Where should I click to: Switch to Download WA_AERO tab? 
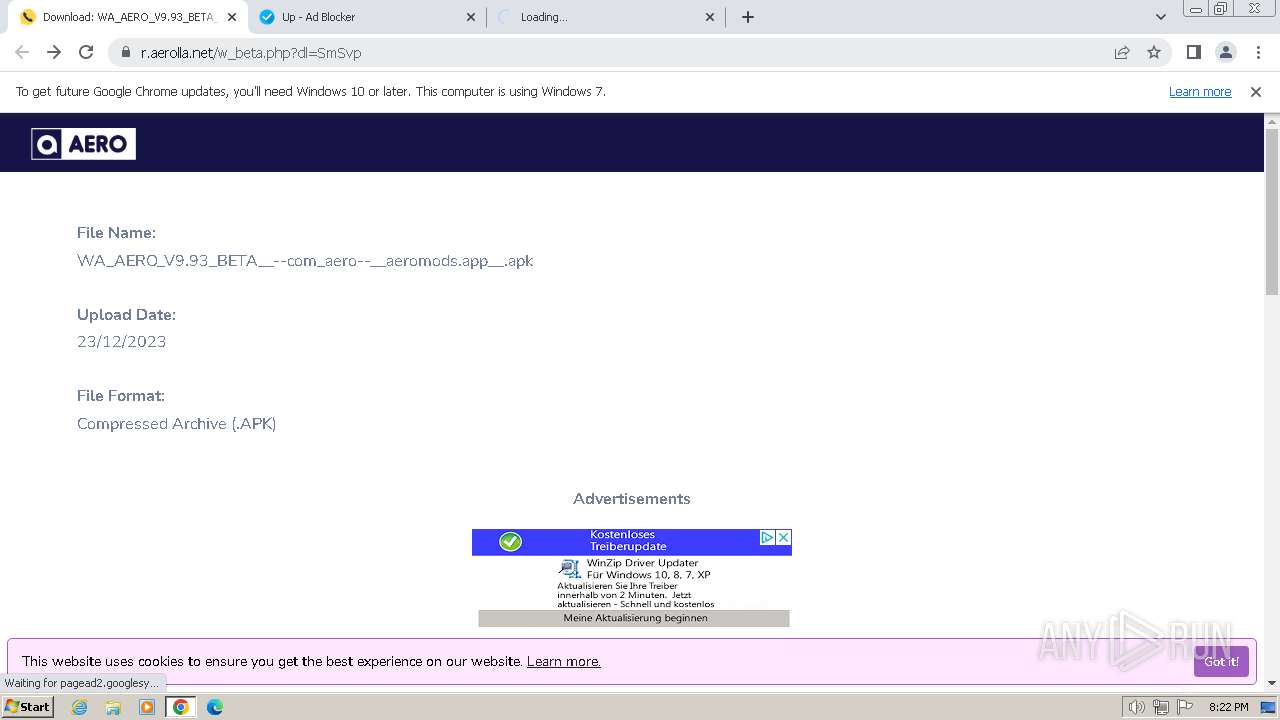point(128,17)
